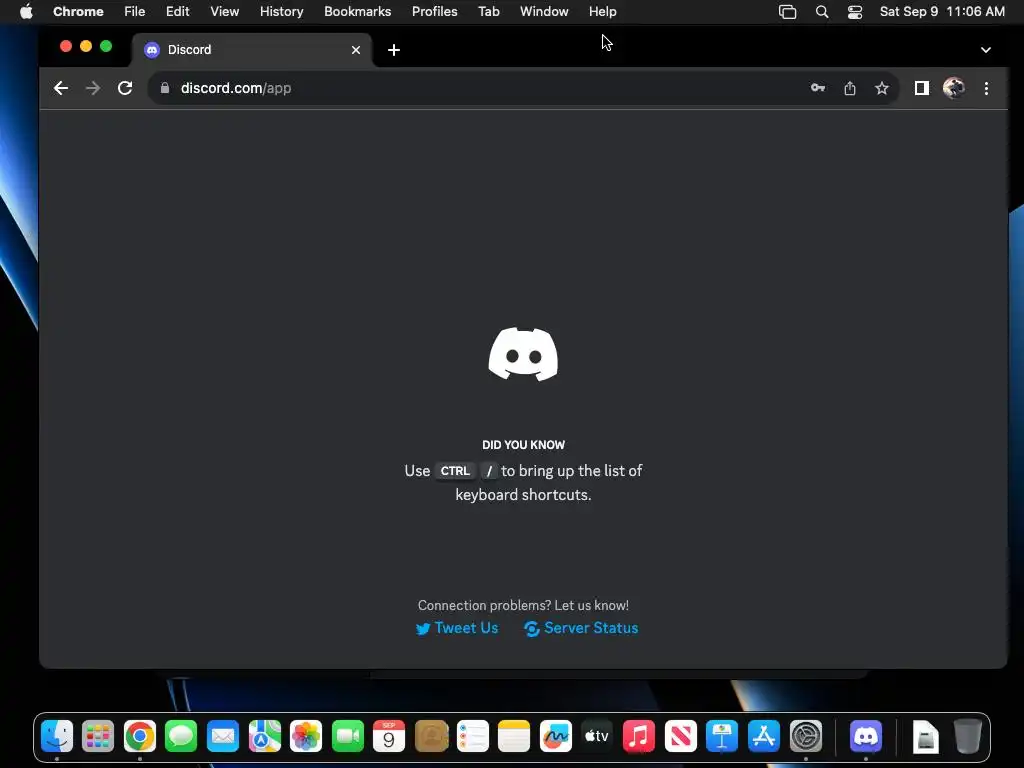1024x768 pixels.
Task: Click the screen mirroring menu bar icon
Action: (x=788, y=12)
